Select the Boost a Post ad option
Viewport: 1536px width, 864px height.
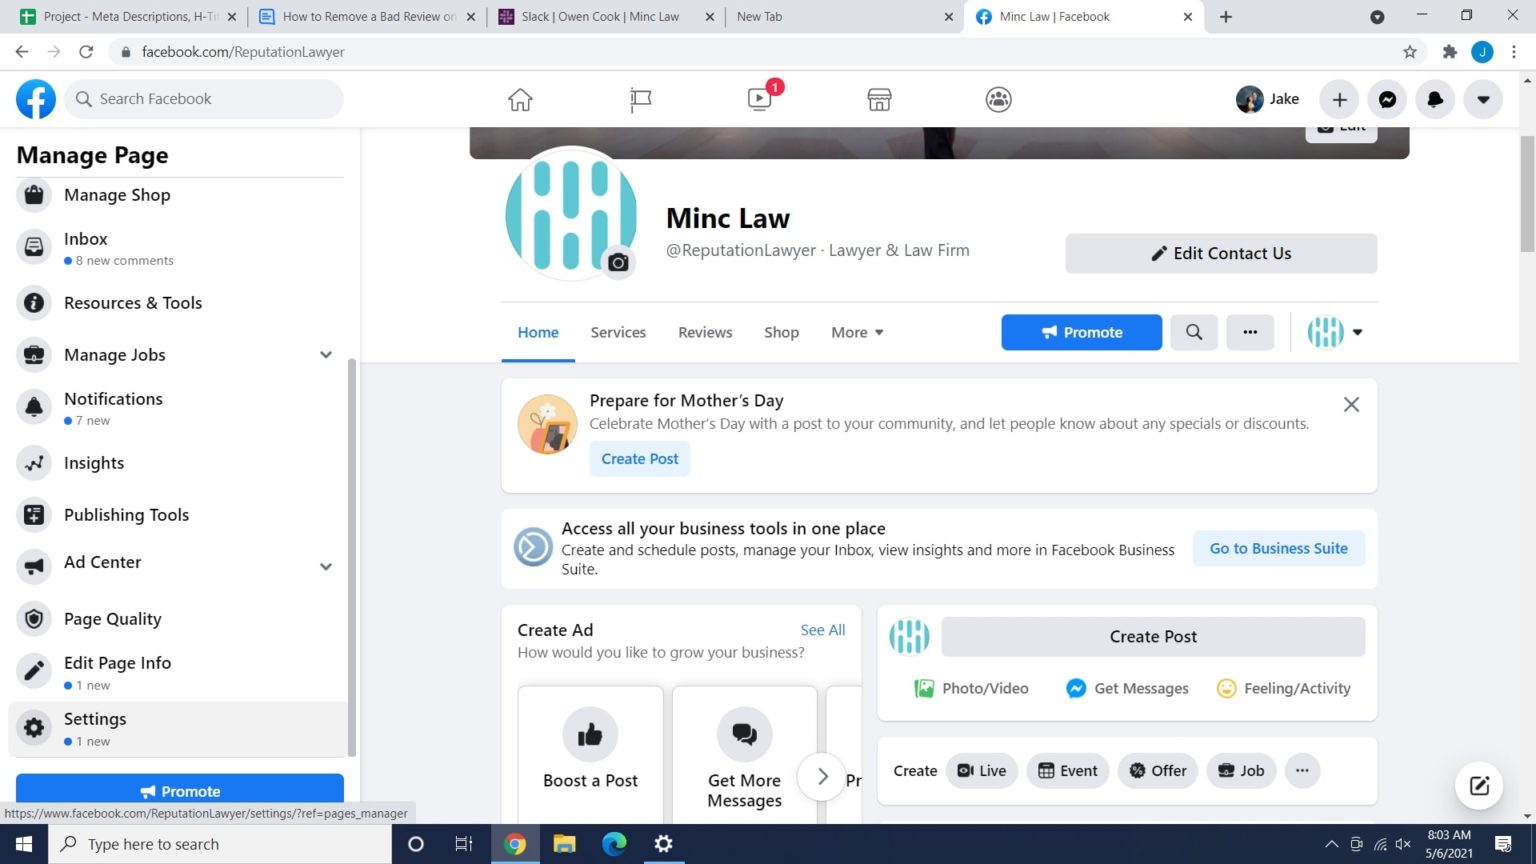(590, 754)
